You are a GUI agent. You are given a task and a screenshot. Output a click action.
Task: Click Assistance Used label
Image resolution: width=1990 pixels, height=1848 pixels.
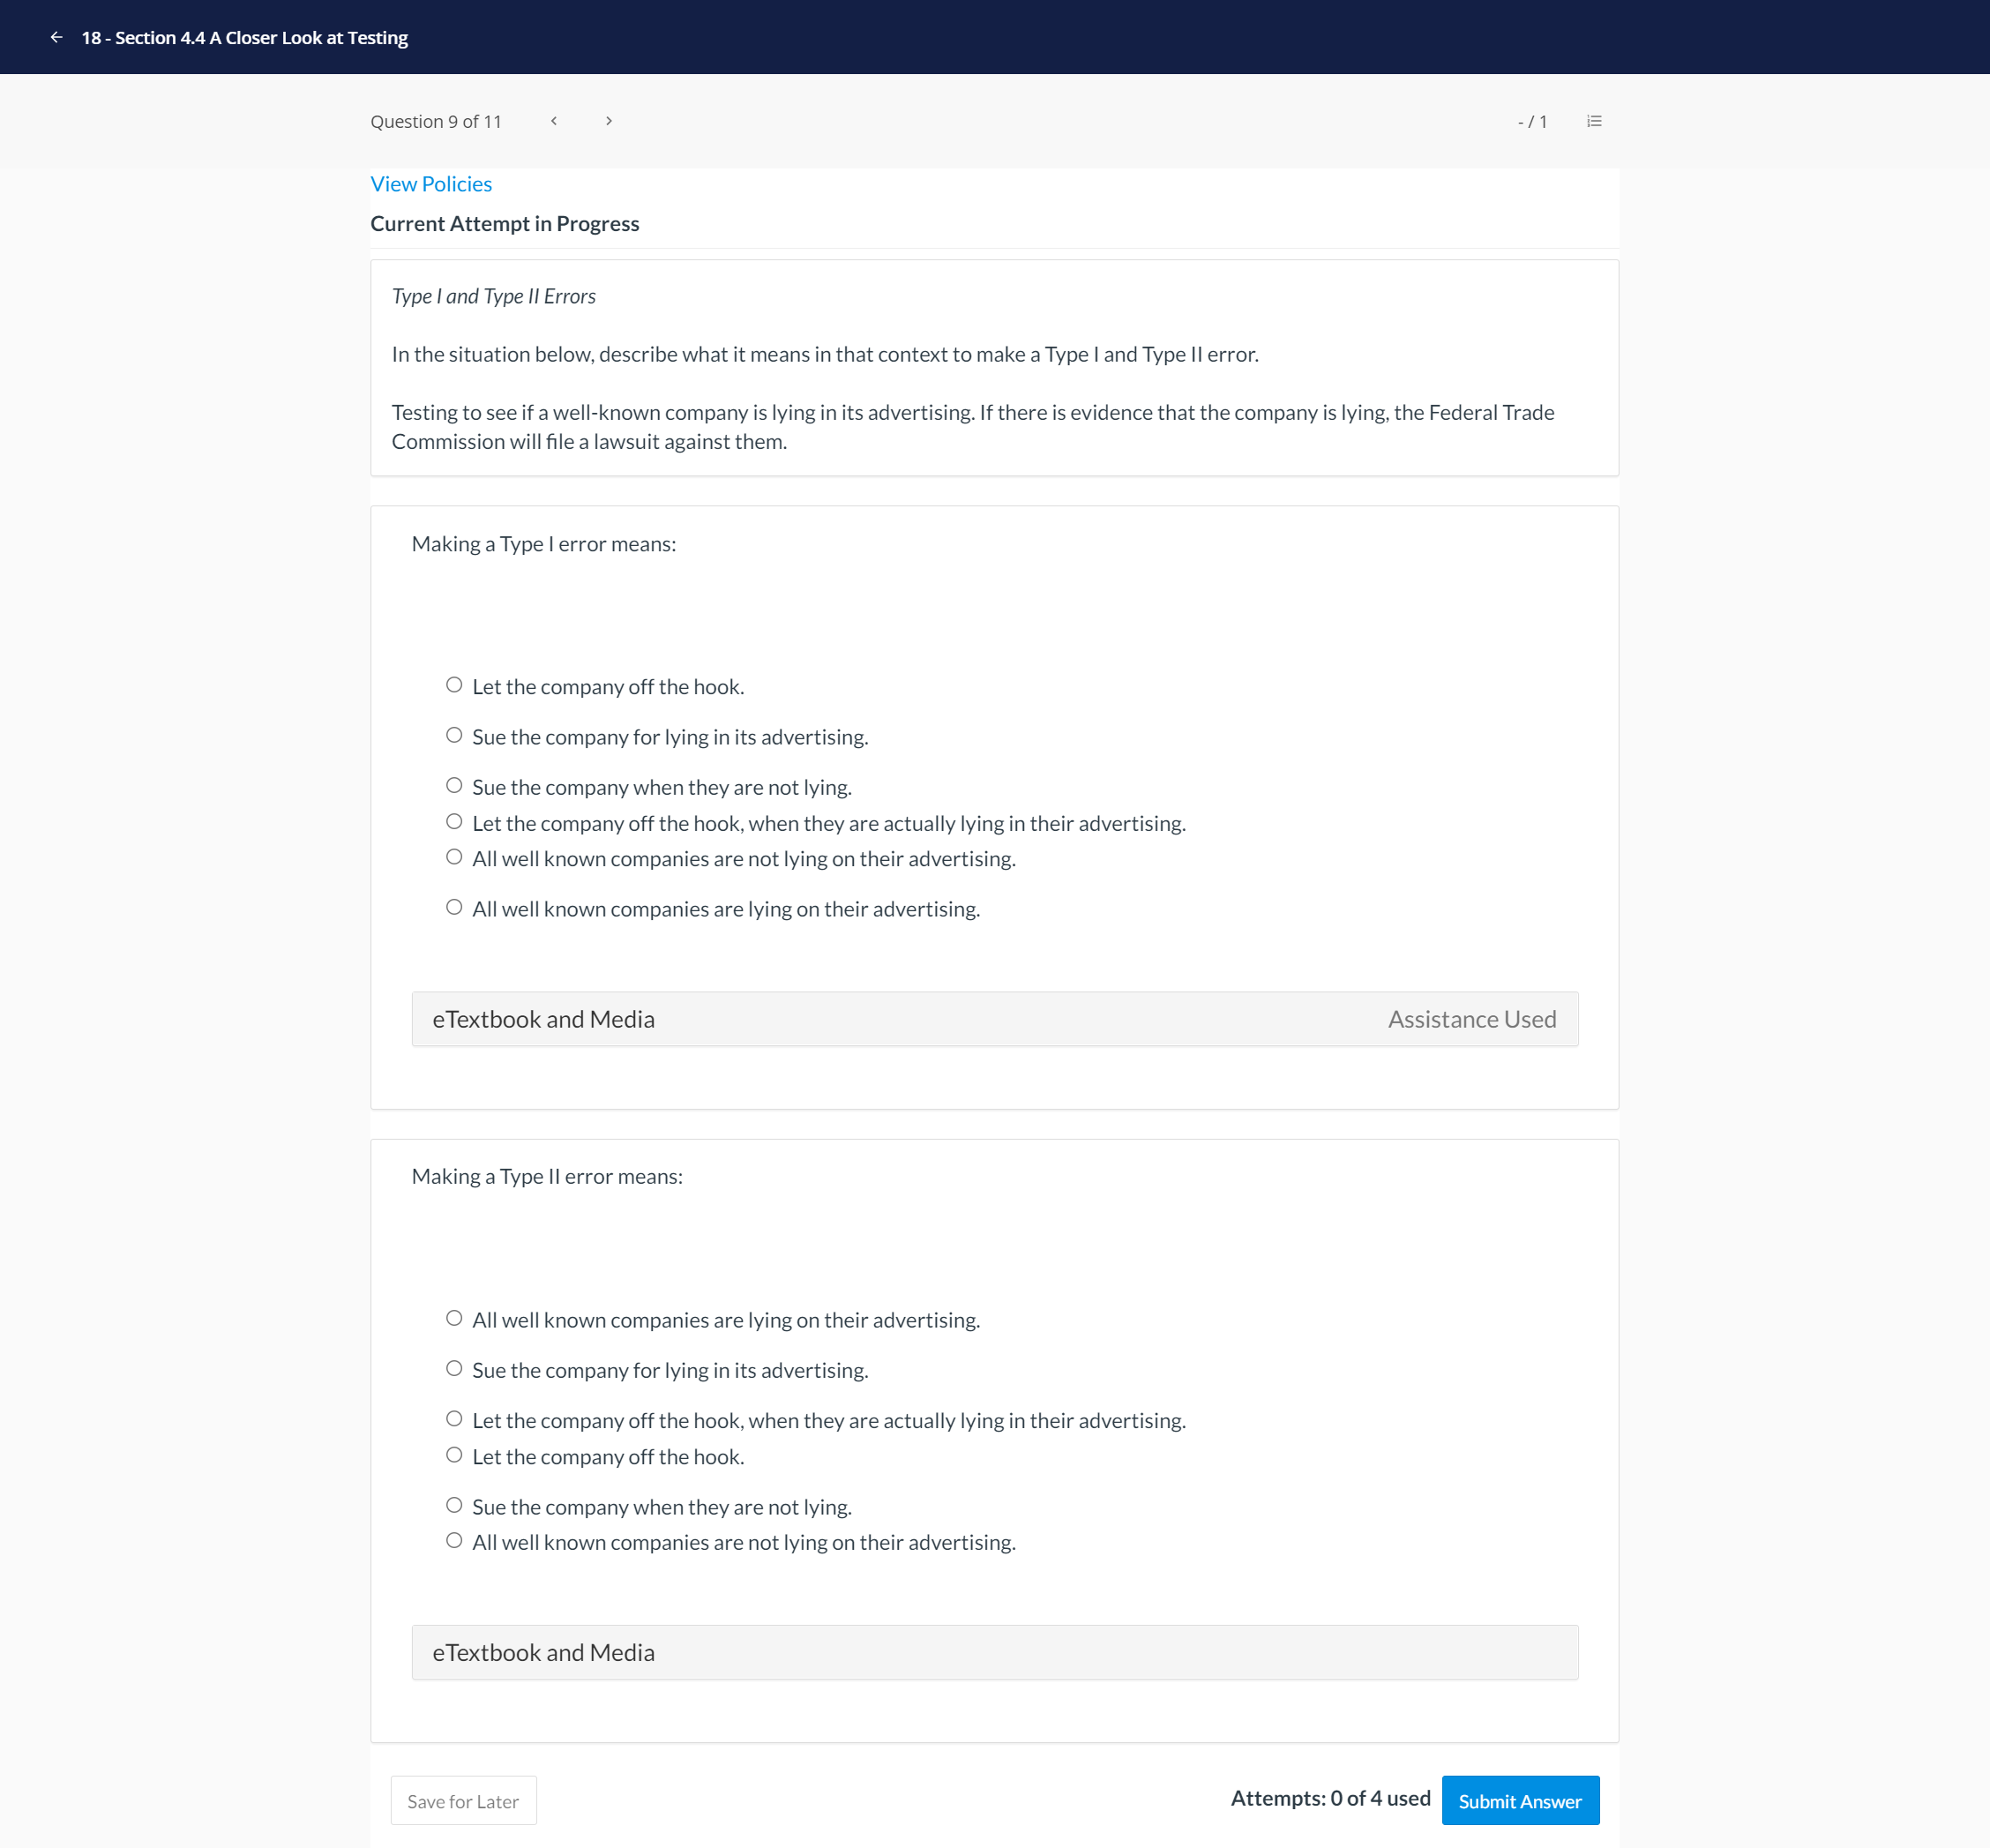click(x=1471, y=1019)
